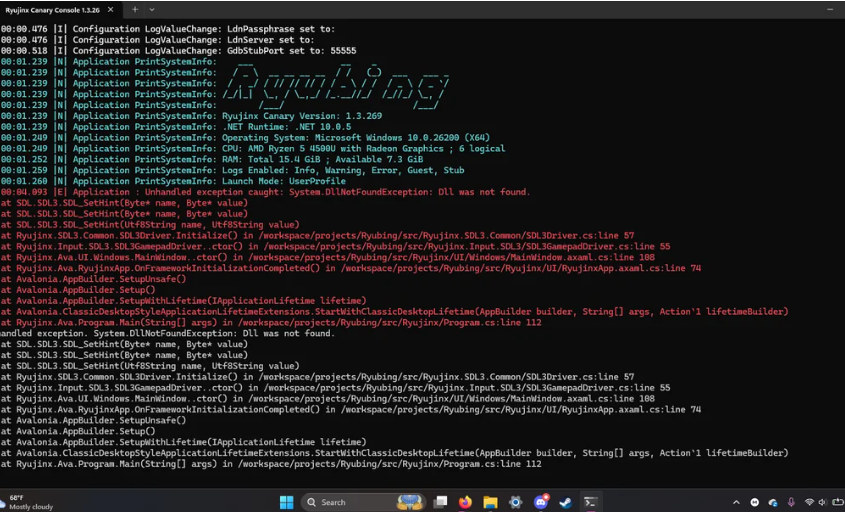
Task: Click red 'SDL_SetHint(Utf8String name' stack line
Action: (x=150, y=225)
